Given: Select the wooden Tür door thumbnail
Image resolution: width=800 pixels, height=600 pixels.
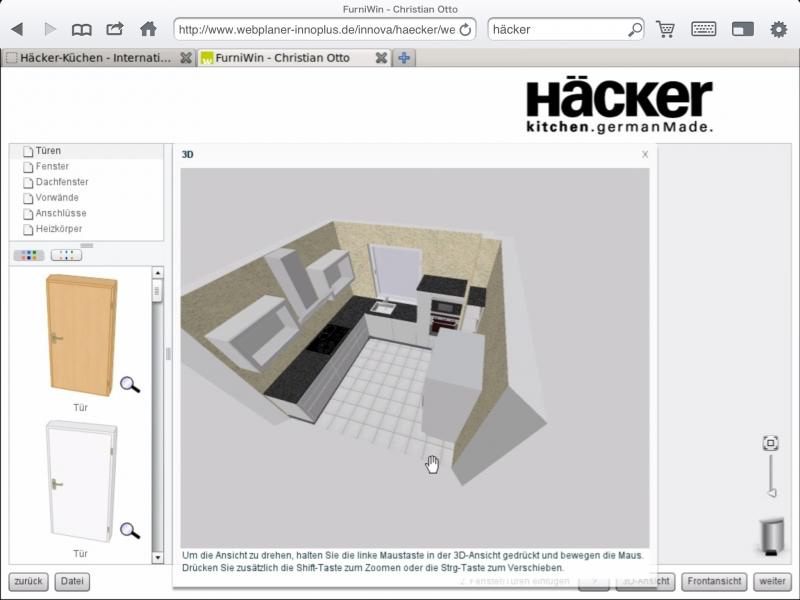Looking at the screenshot, I should point(82,335).
